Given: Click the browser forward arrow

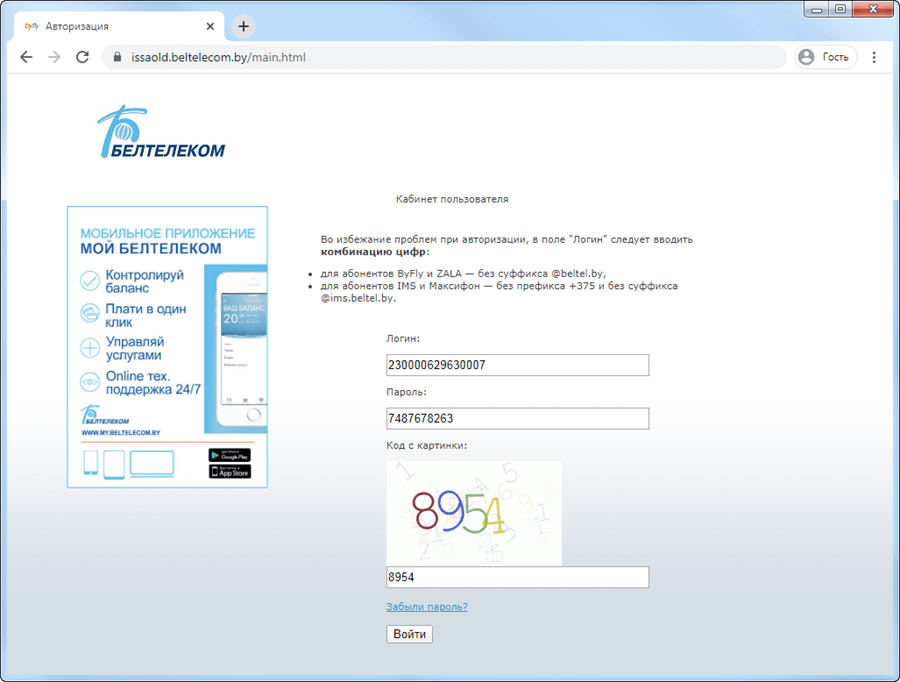Looking at the screenshot, I should (54, 57).
